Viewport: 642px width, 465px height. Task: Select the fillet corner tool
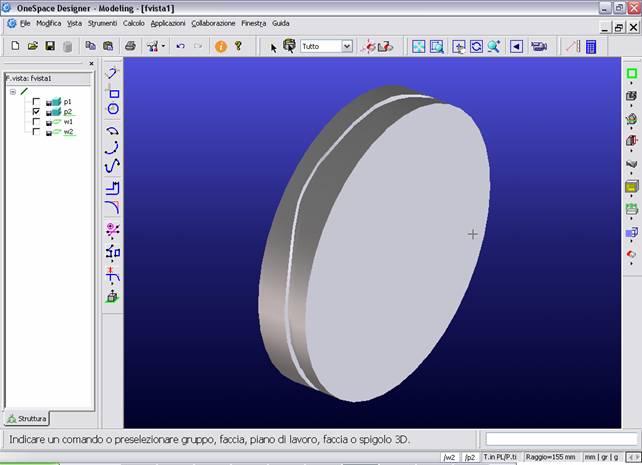point(113,207)
